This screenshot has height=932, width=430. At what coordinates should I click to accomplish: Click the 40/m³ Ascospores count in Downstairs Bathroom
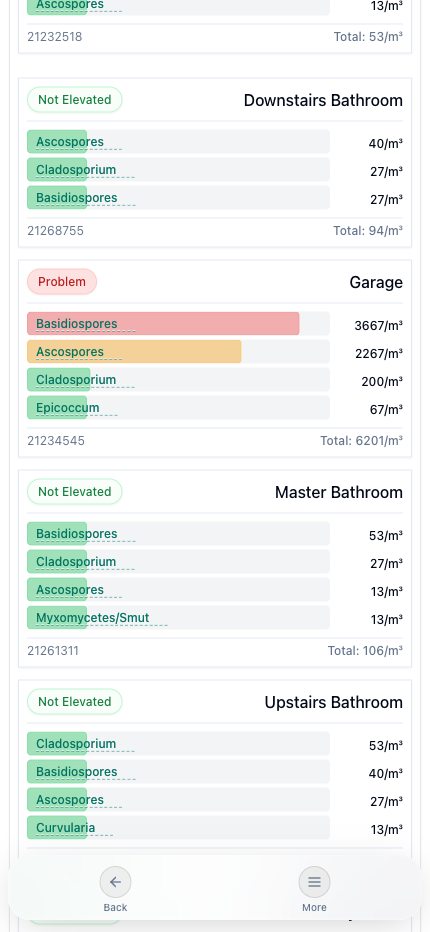[385, 144]
